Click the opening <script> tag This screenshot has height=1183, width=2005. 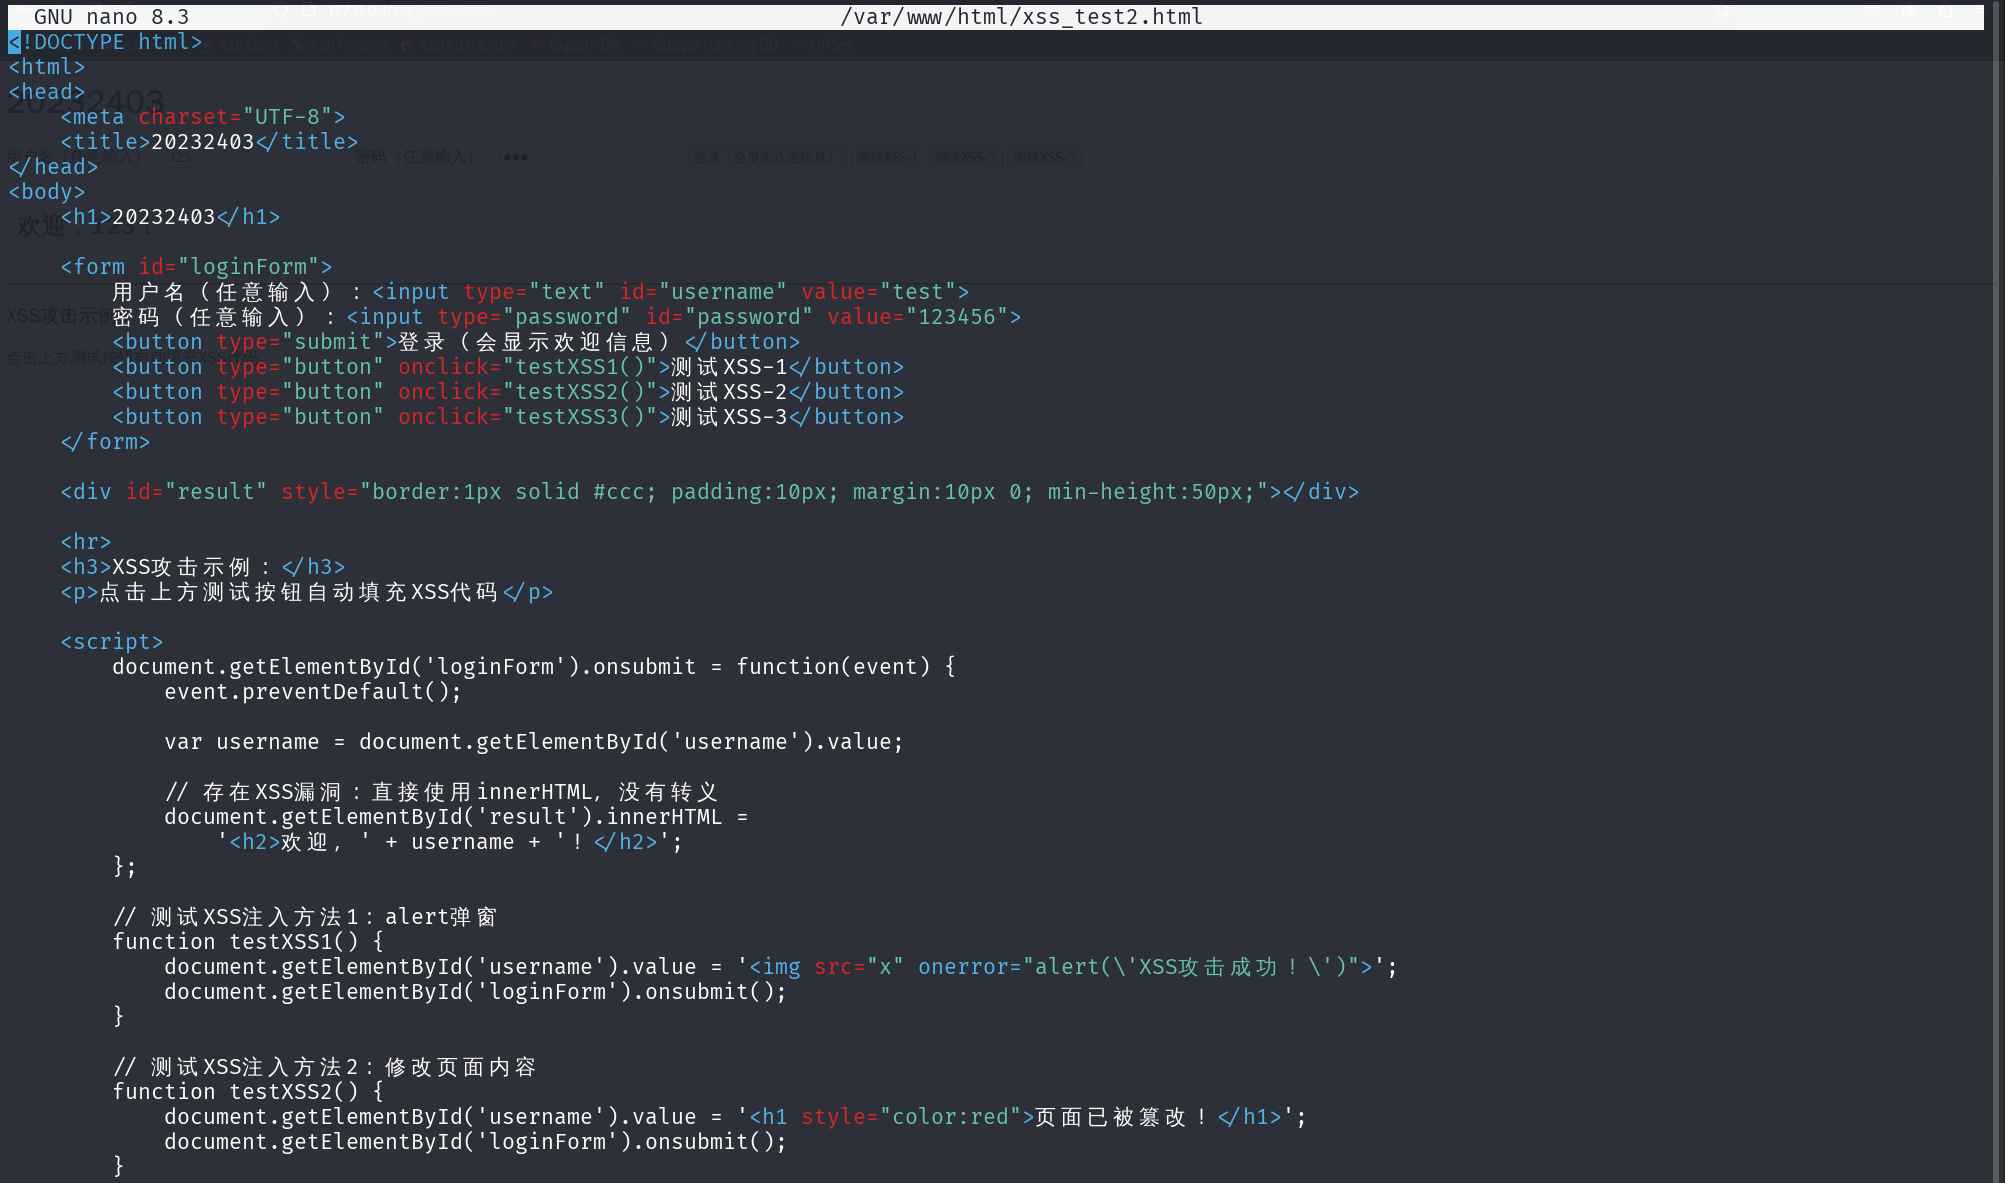[111, 642]
